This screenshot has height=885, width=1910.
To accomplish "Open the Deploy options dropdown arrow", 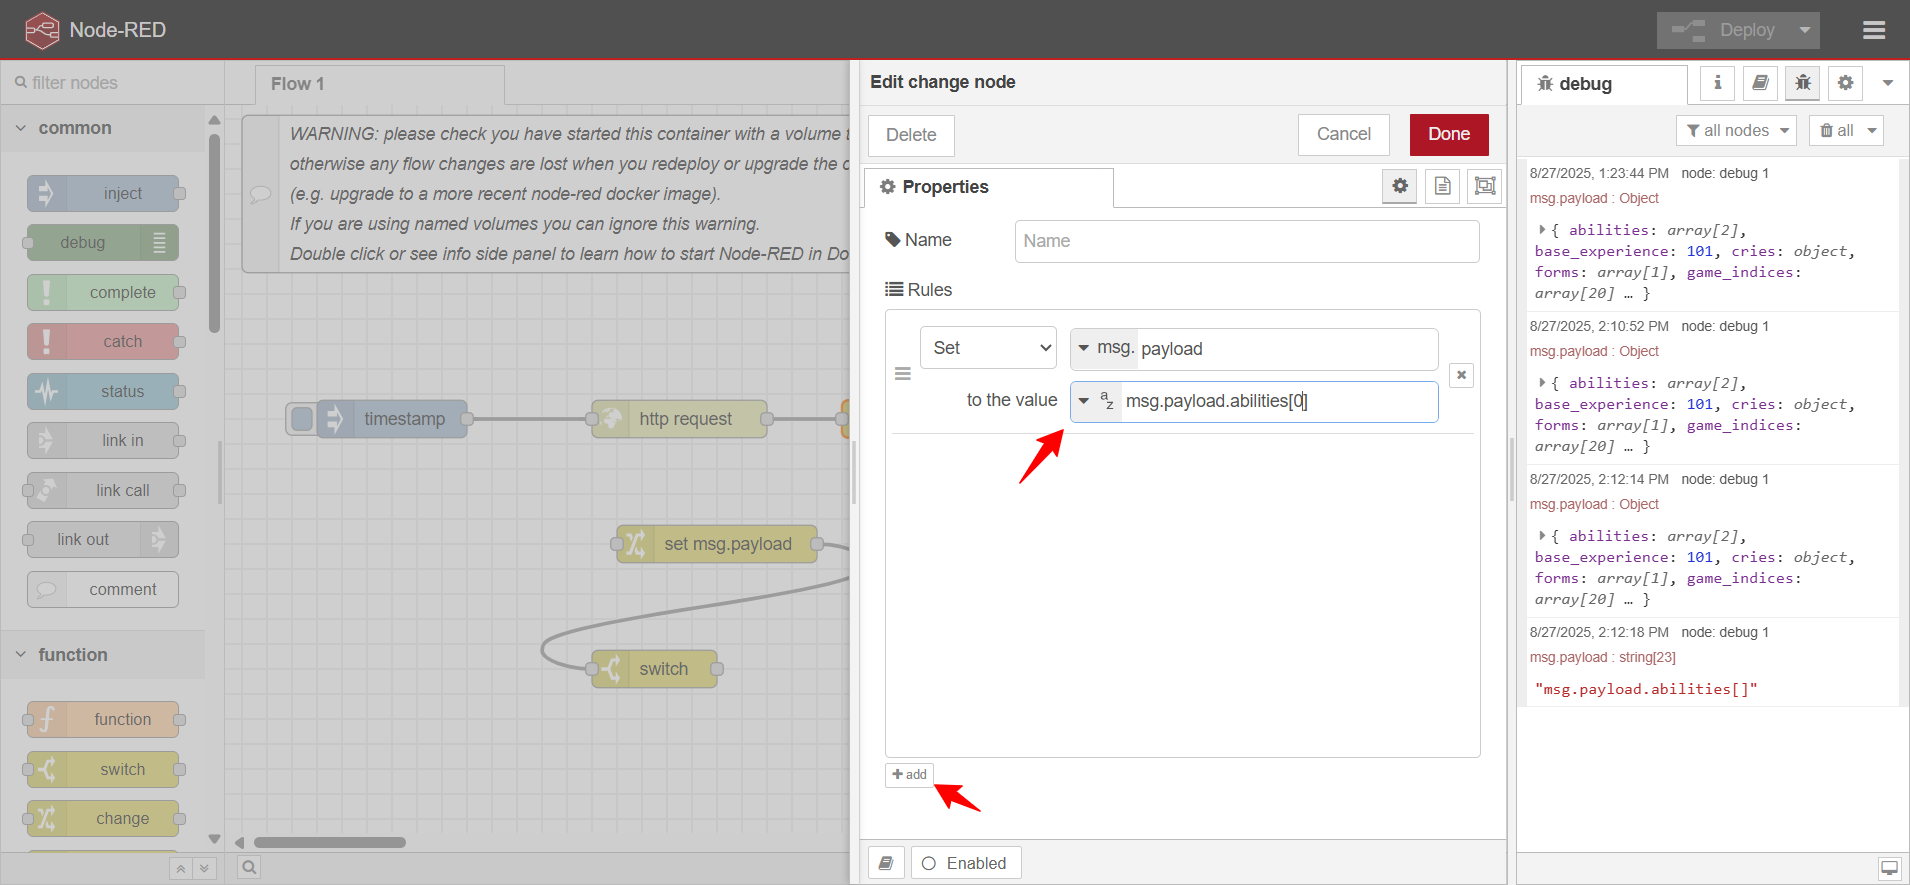I will click(1805, 30).
